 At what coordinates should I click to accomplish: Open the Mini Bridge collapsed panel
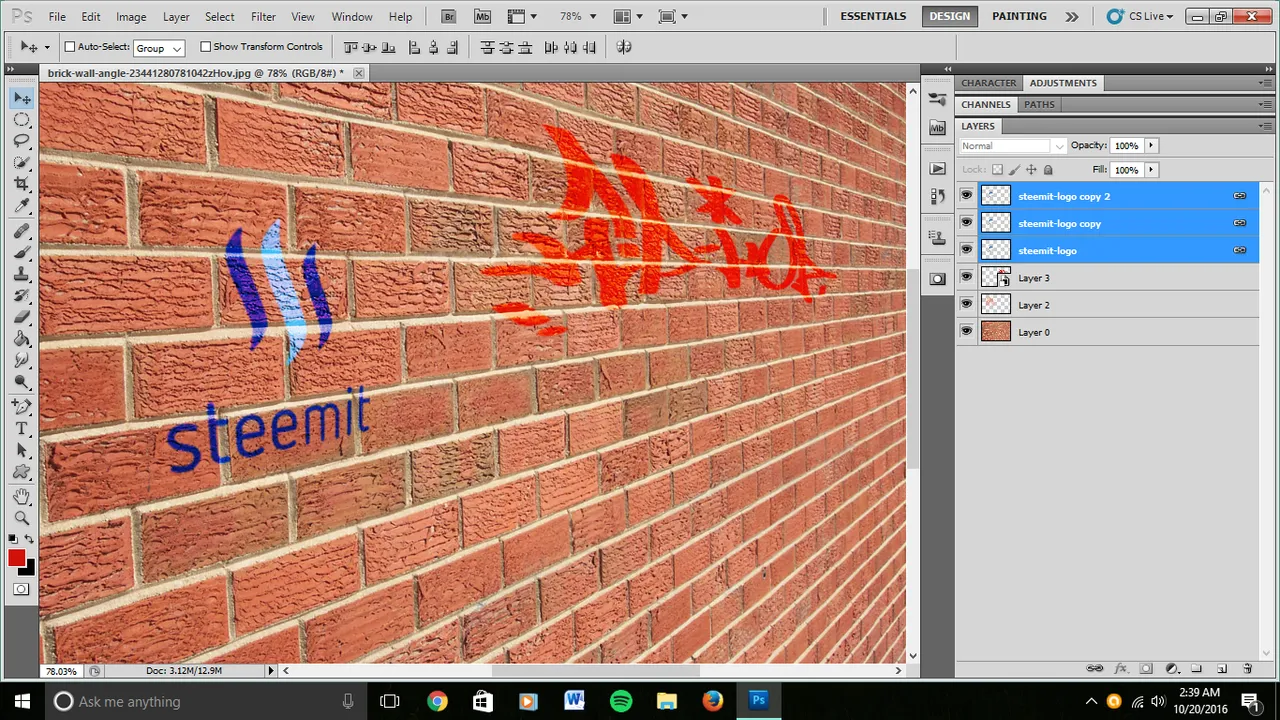pyautogui.click(x=937, y=128)
